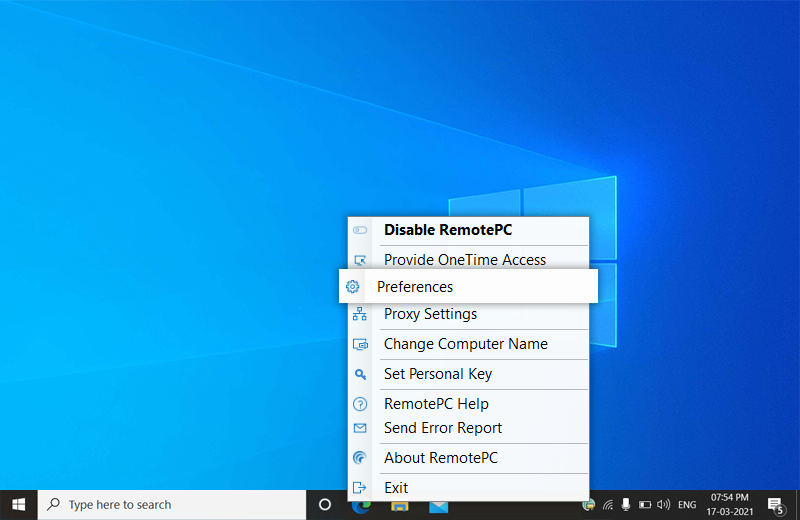Click the Set Personal Key icon

(x=360, y=374)
